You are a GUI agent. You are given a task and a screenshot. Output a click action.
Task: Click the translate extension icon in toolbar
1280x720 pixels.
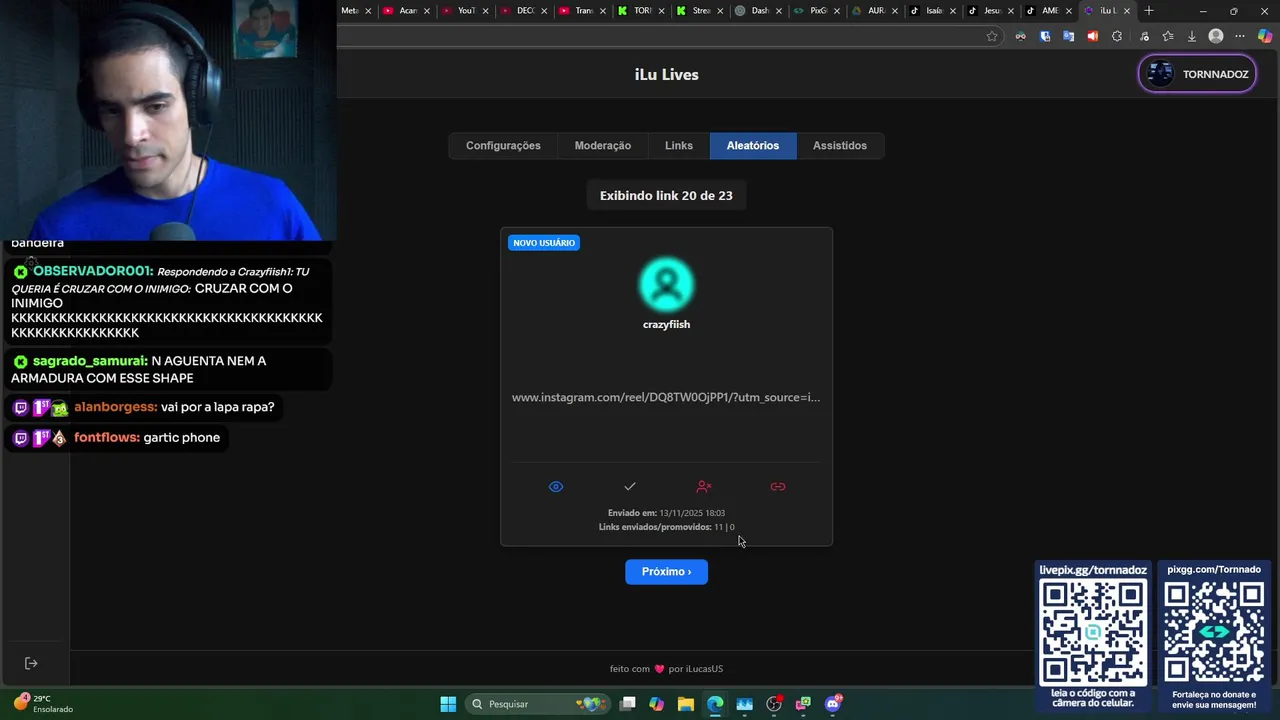tap(1068, 36)
